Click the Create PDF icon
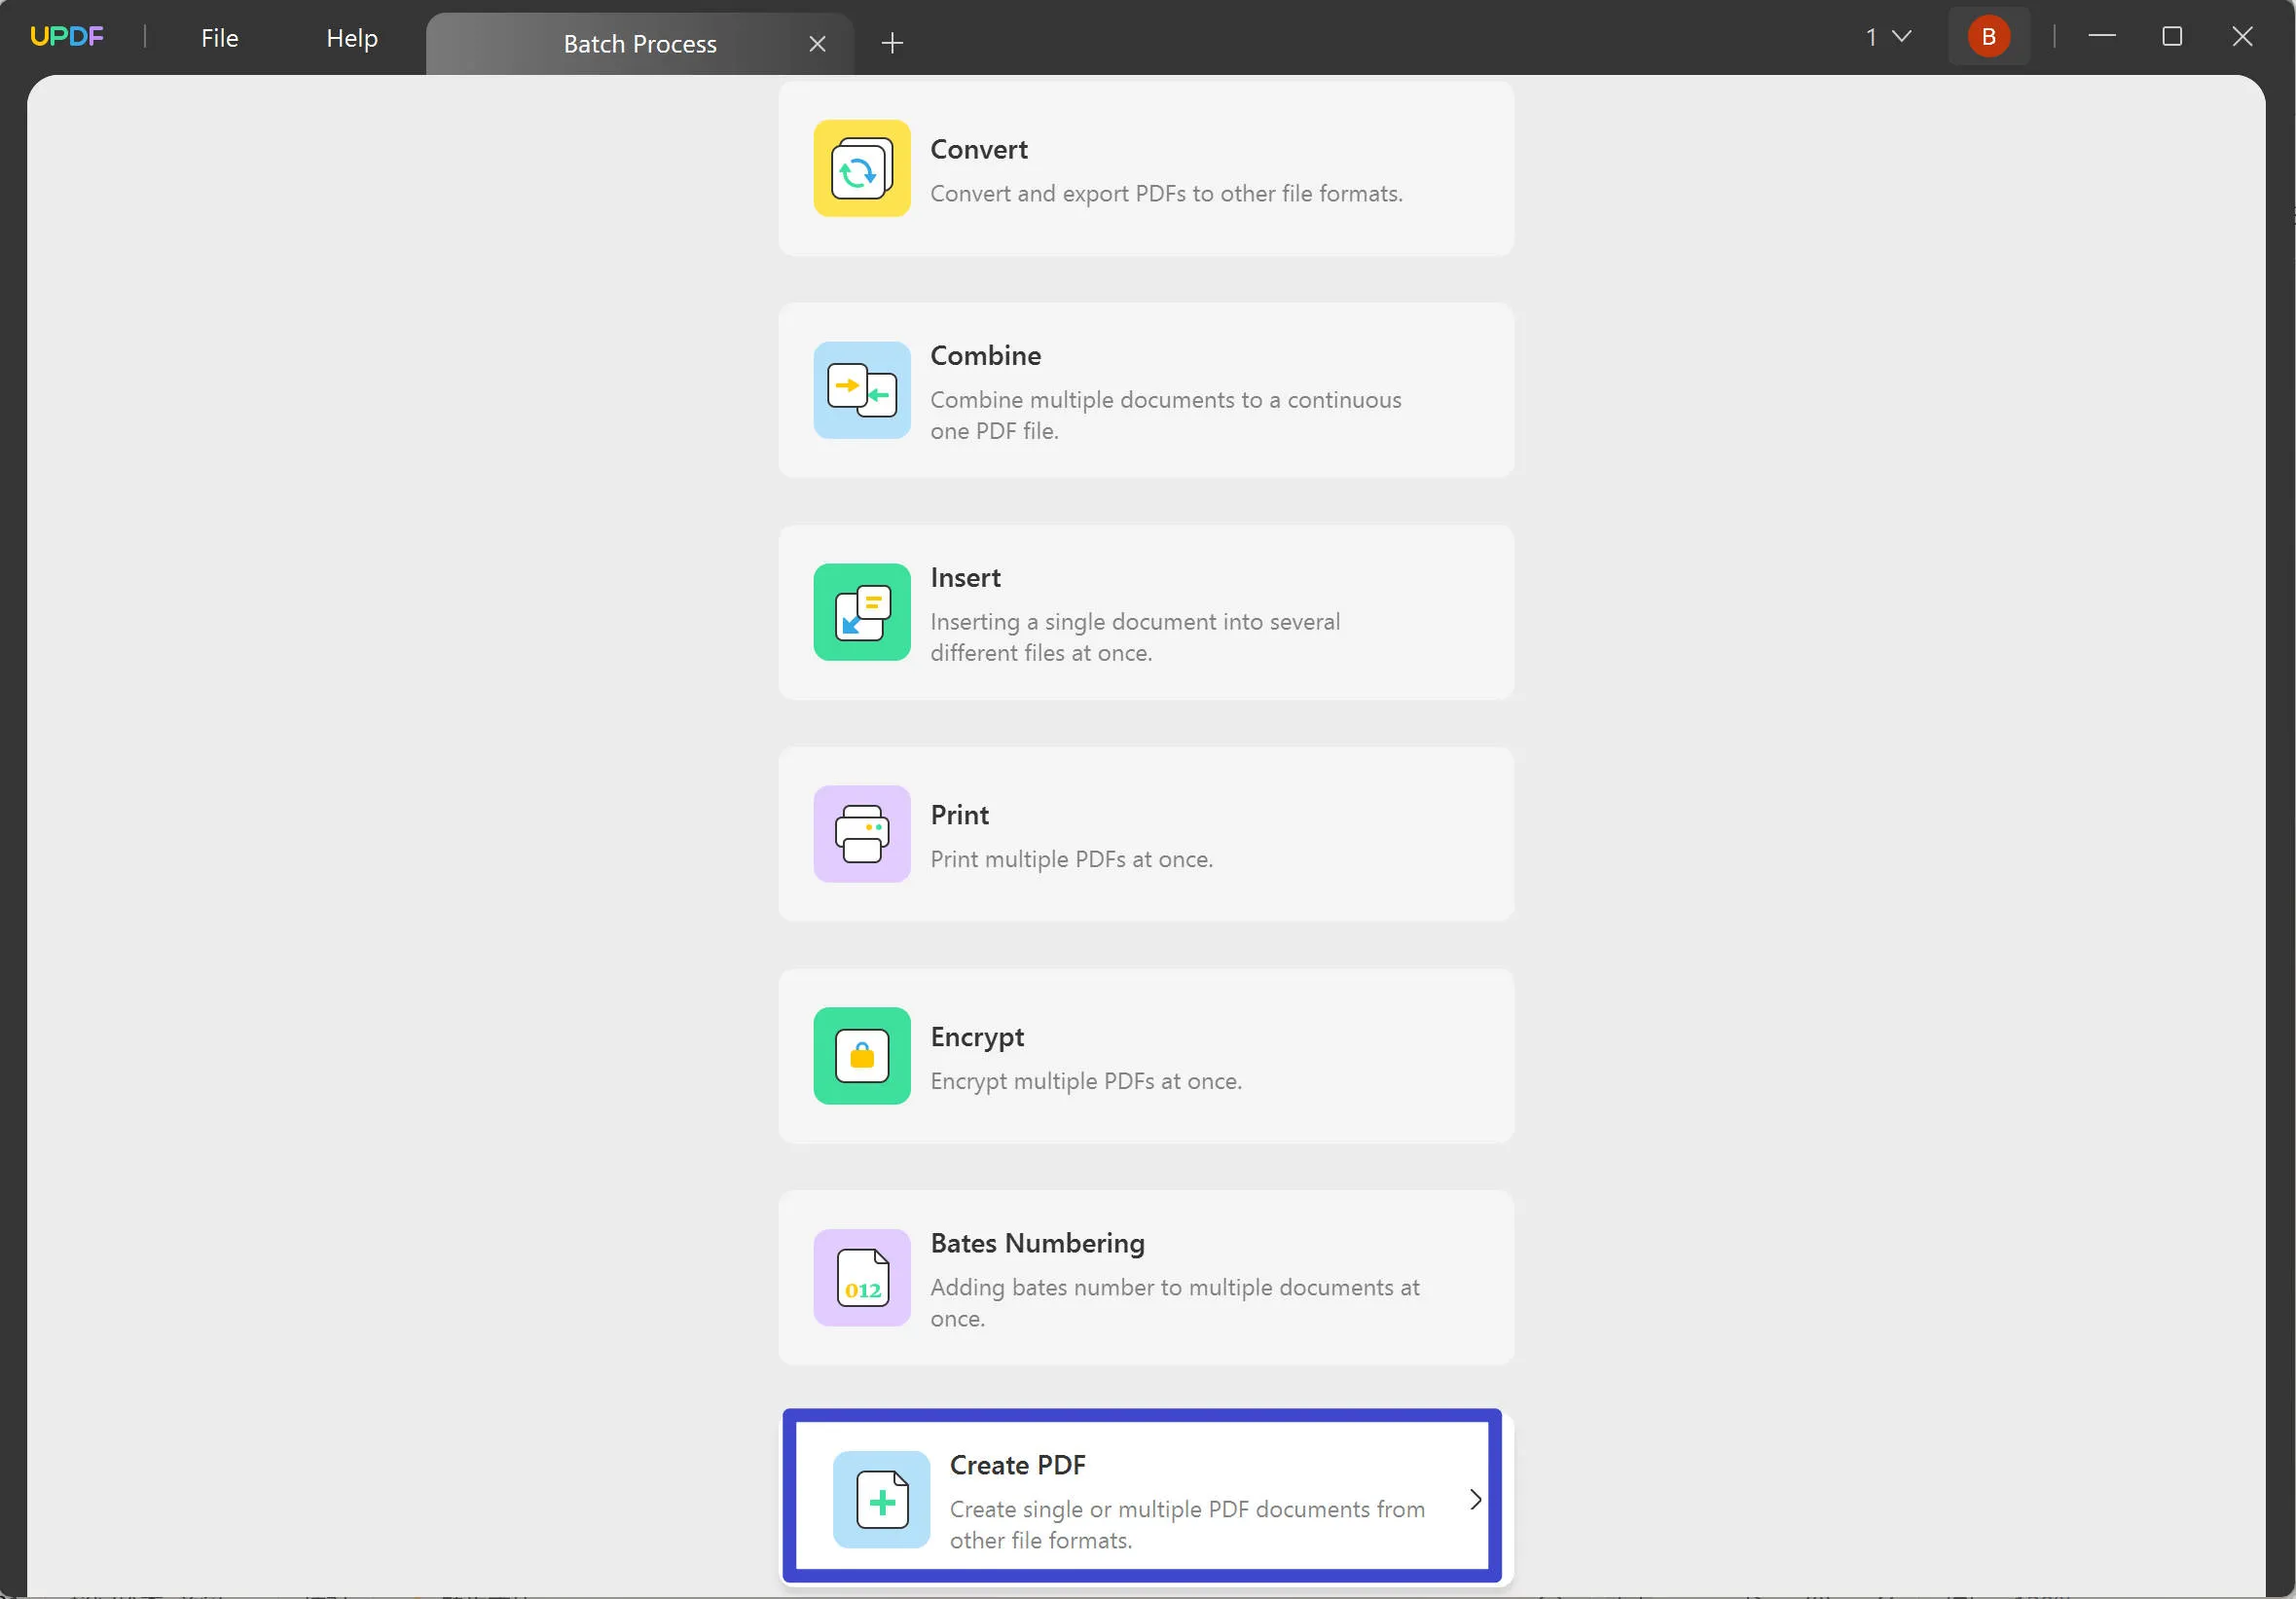 (x=881, y=1498)
